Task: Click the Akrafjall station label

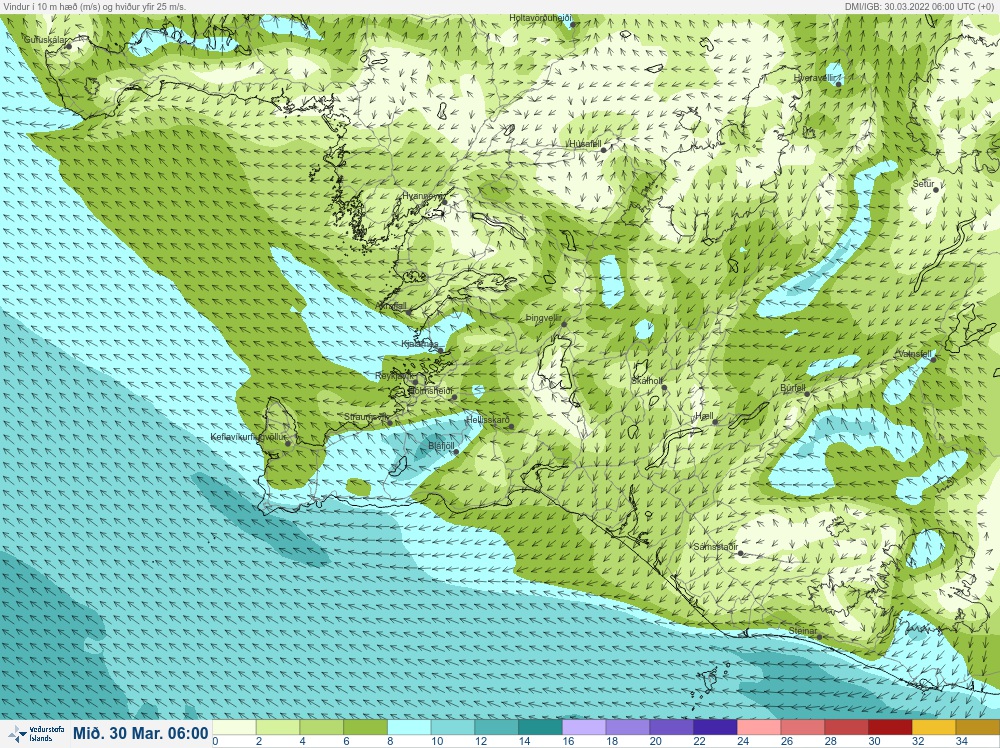Action: [392, 306]
